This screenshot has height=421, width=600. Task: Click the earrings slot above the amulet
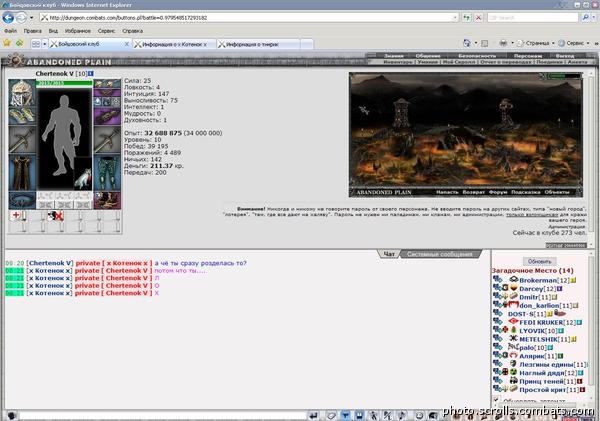(107, 83)
